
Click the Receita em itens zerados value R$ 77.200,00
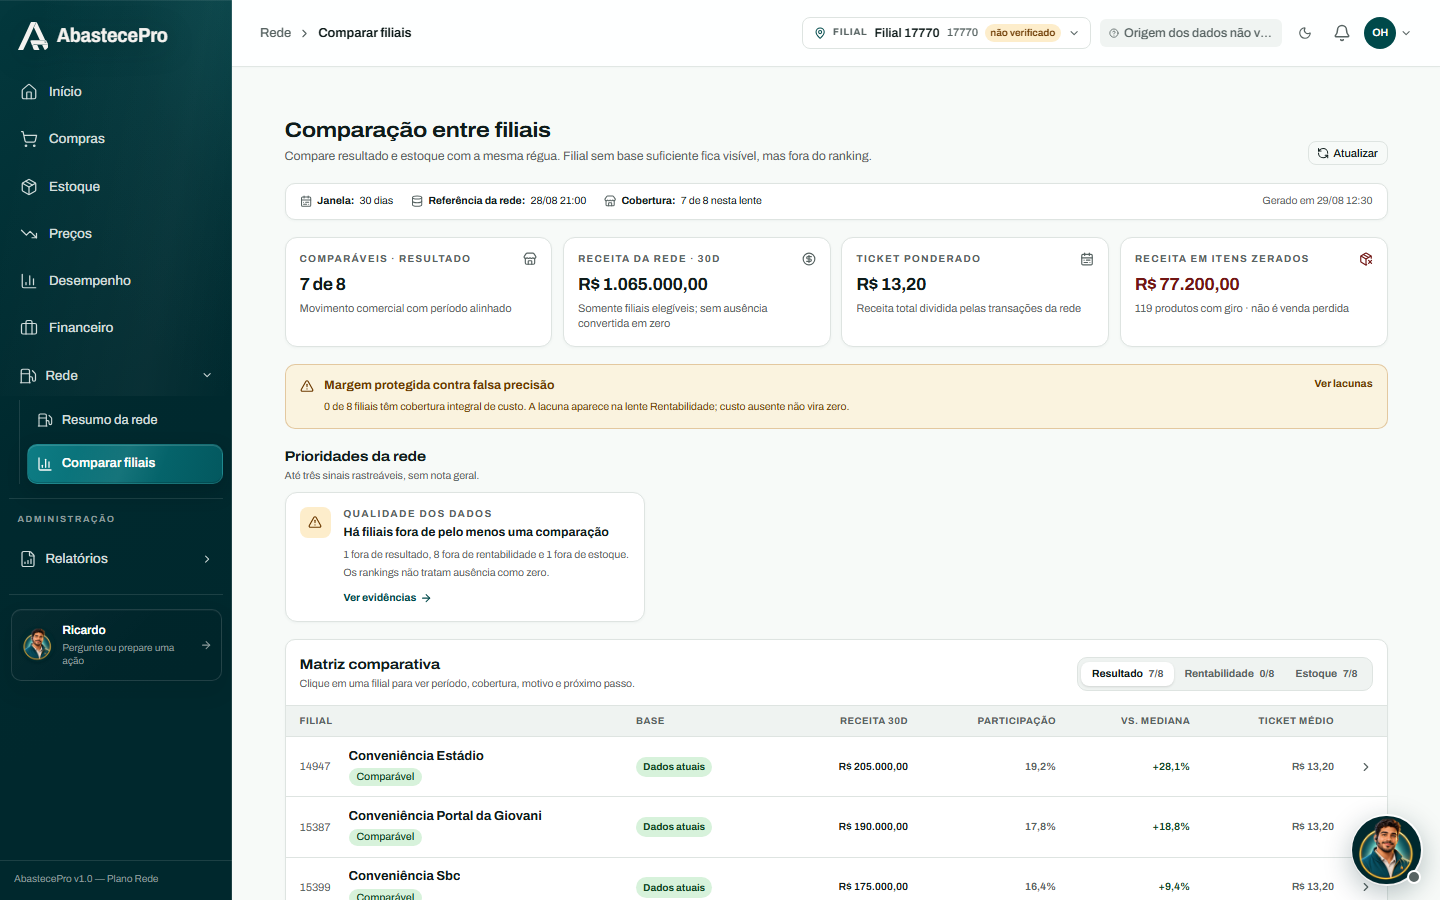[x=1187, y=285]
